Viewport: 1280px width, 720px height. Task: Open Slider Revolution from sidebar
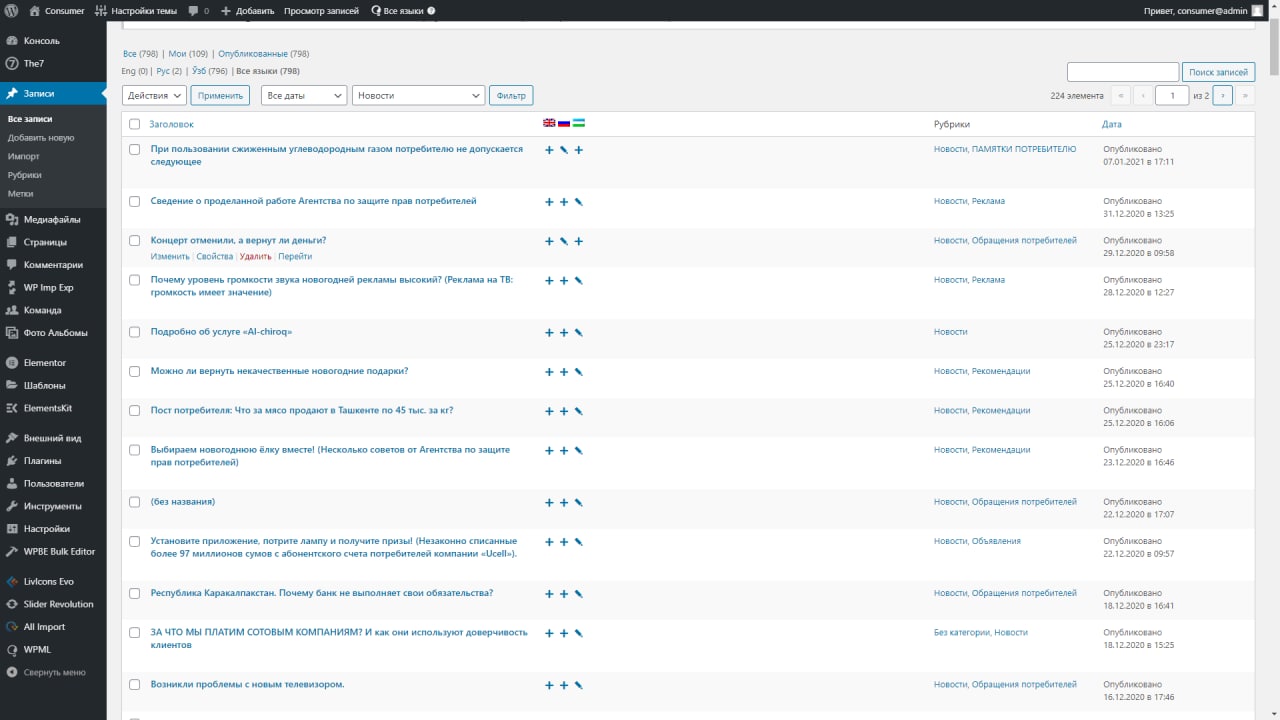(x=53, y=604)
